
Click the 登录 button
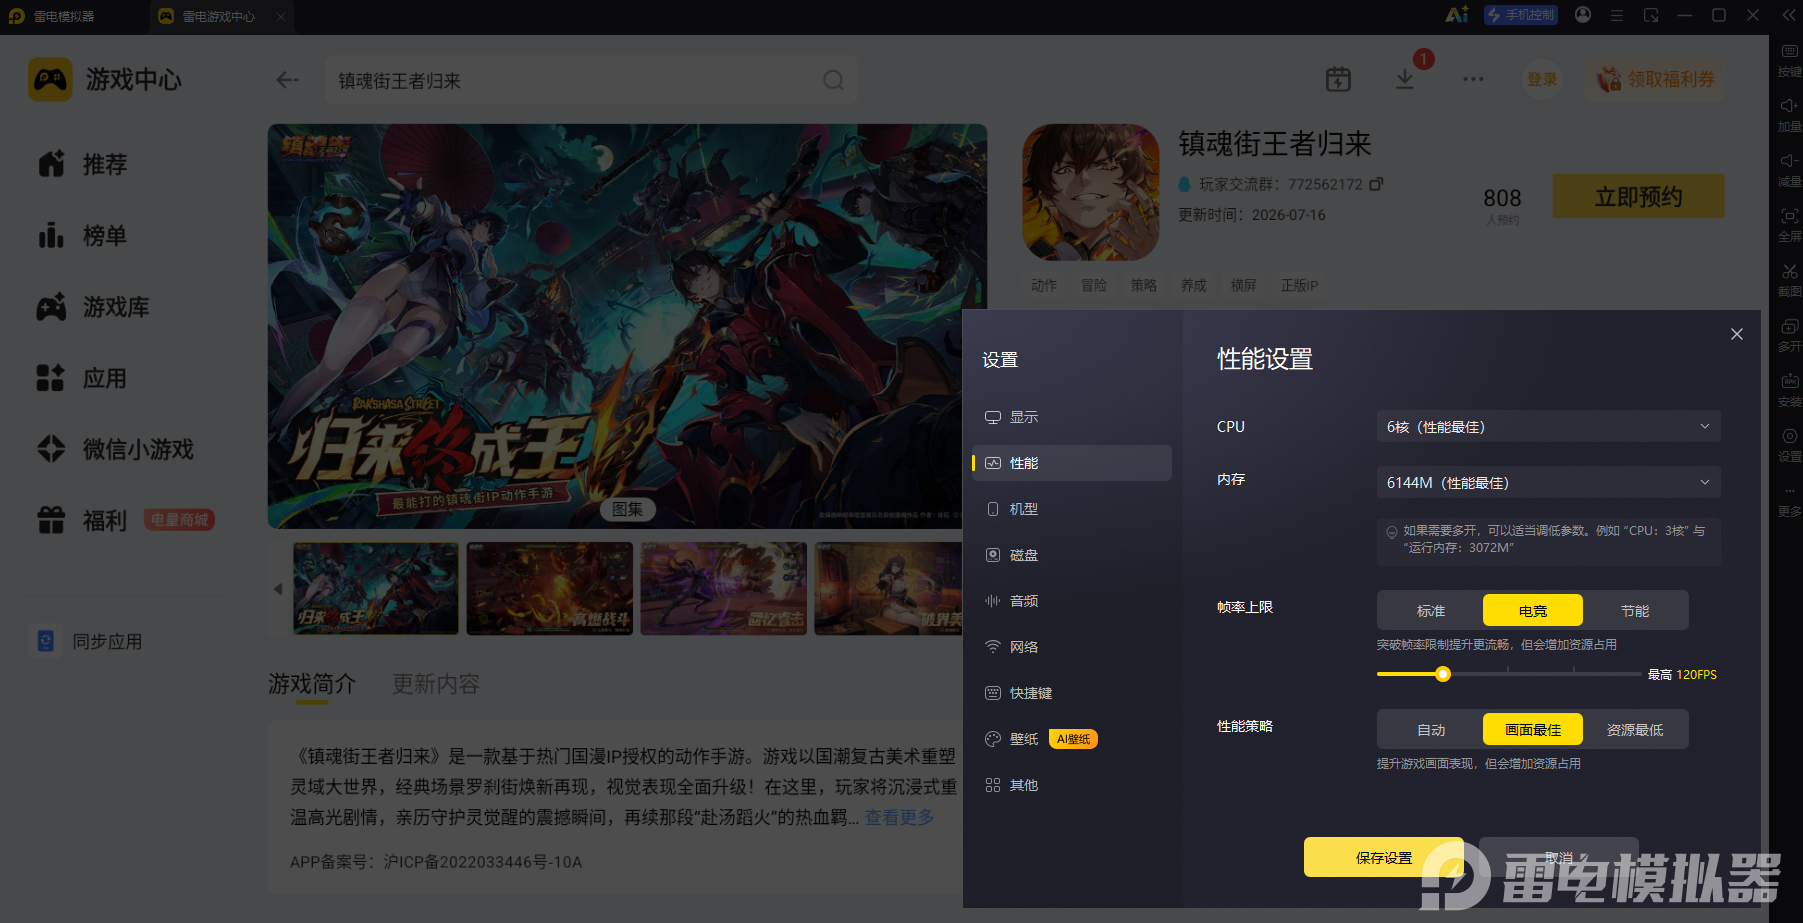(1542, 79)
